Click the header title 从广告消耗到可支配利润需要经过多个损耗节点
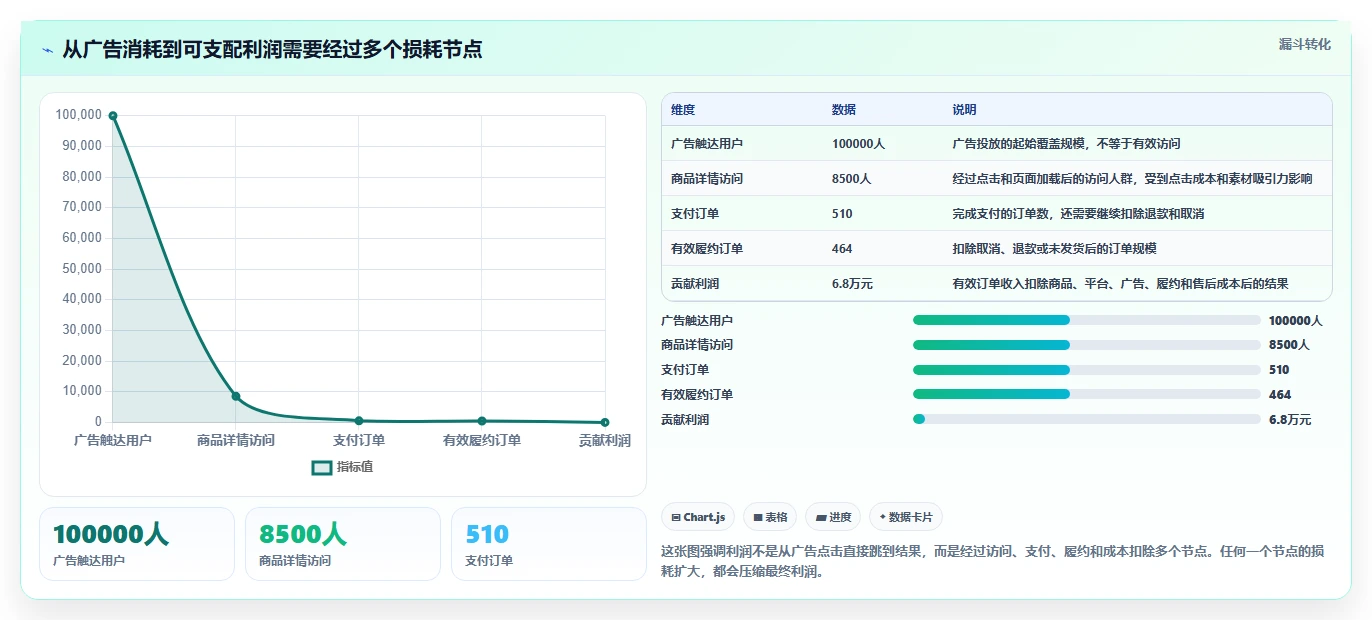This screenshot has width=1372, height=620. click(272, 49)
